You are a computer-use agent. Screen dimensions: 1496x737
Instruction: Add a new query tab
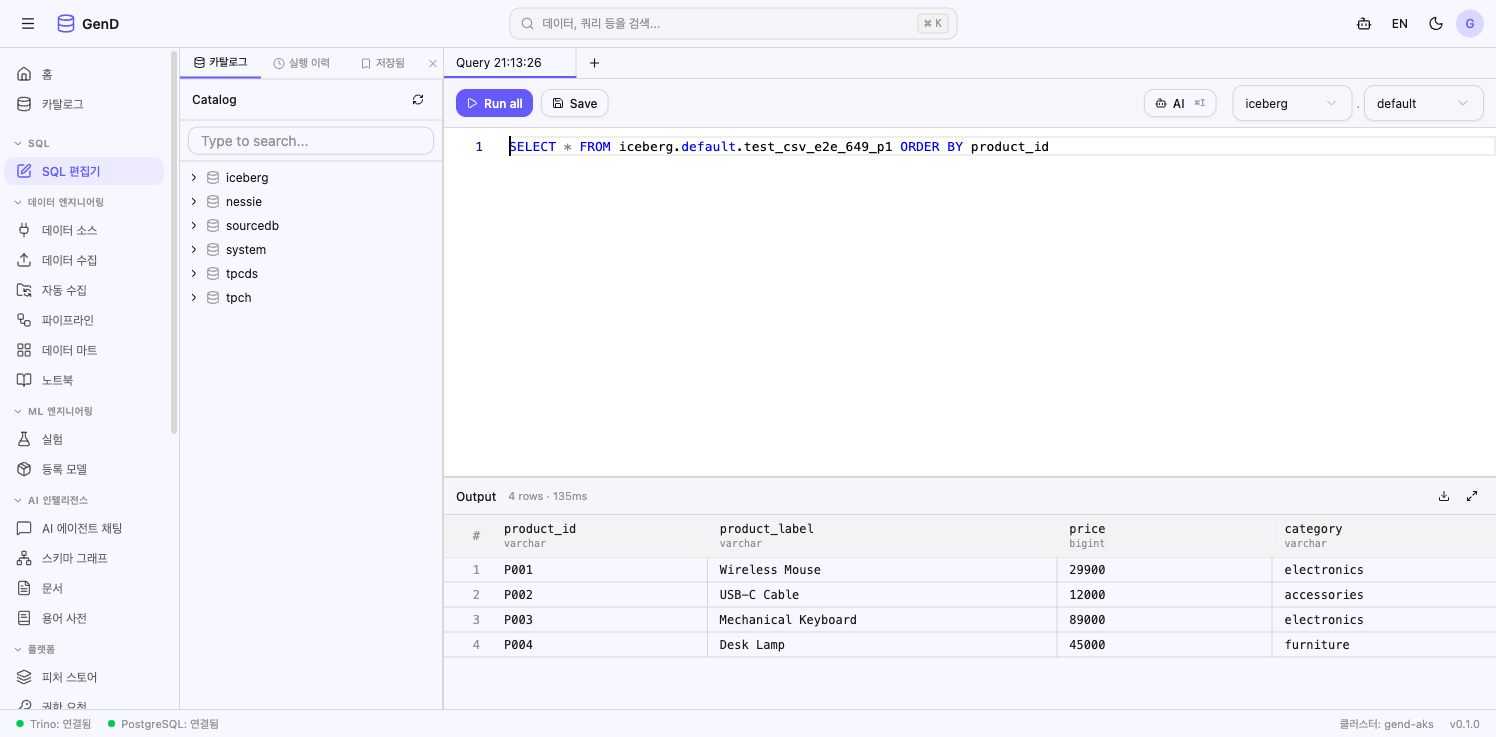pyautogui.click(x=594, y=63)
